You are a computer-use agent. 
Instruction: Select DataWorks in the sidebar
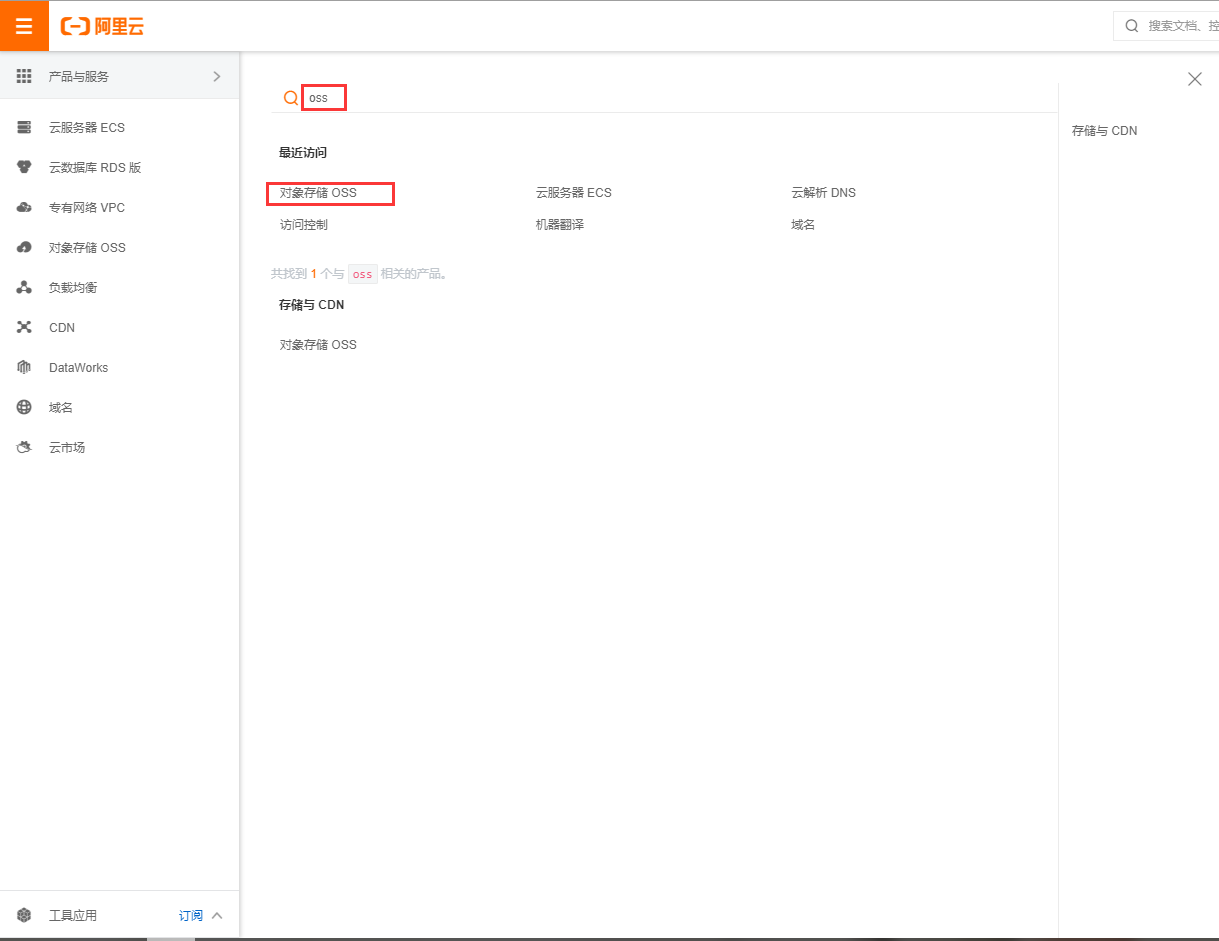point(78,367)
